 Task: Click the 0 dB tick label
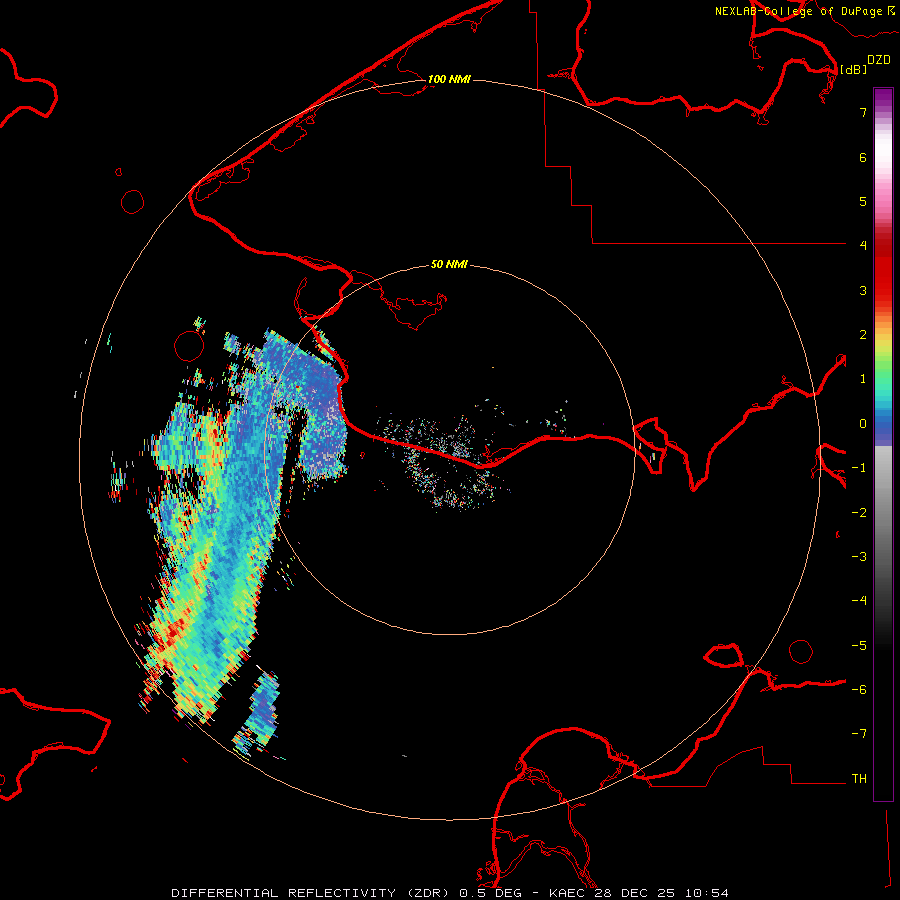863,424
